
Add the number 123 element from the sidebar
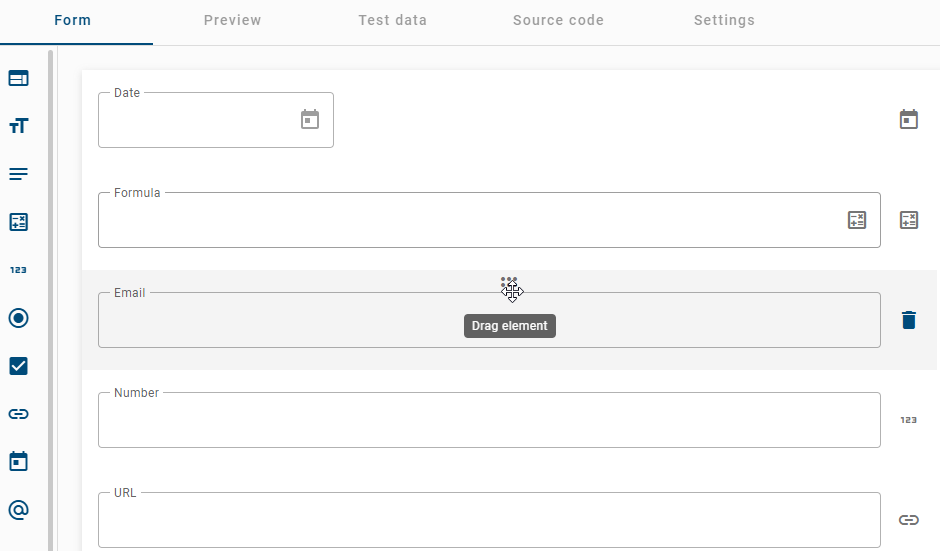coord(19,270)
